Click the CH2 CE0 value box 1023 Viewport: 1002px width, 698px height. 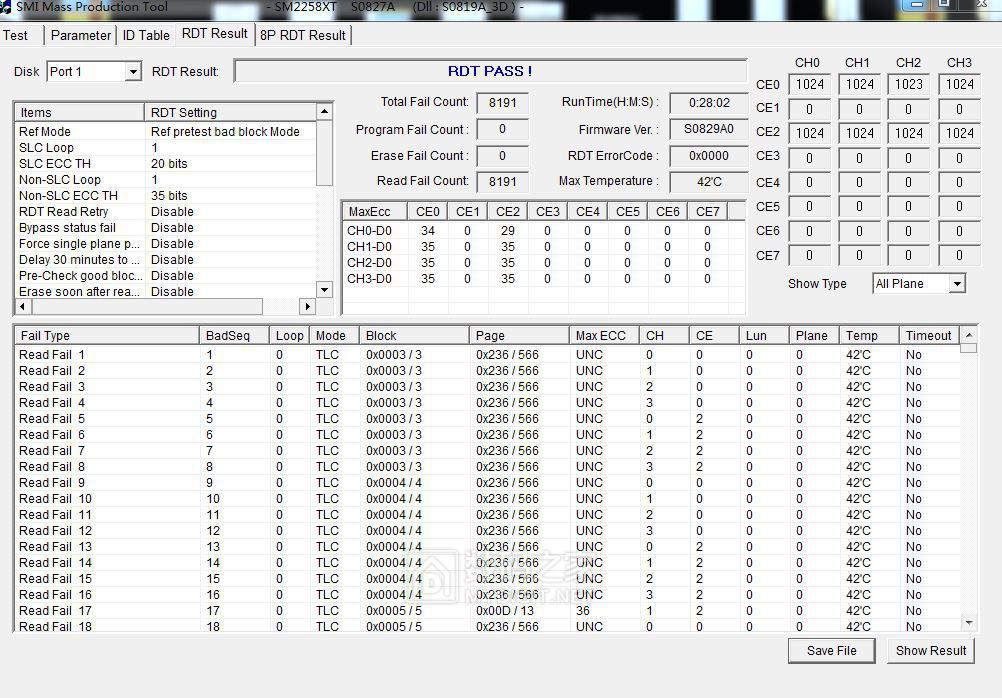(x=908, y=85)
